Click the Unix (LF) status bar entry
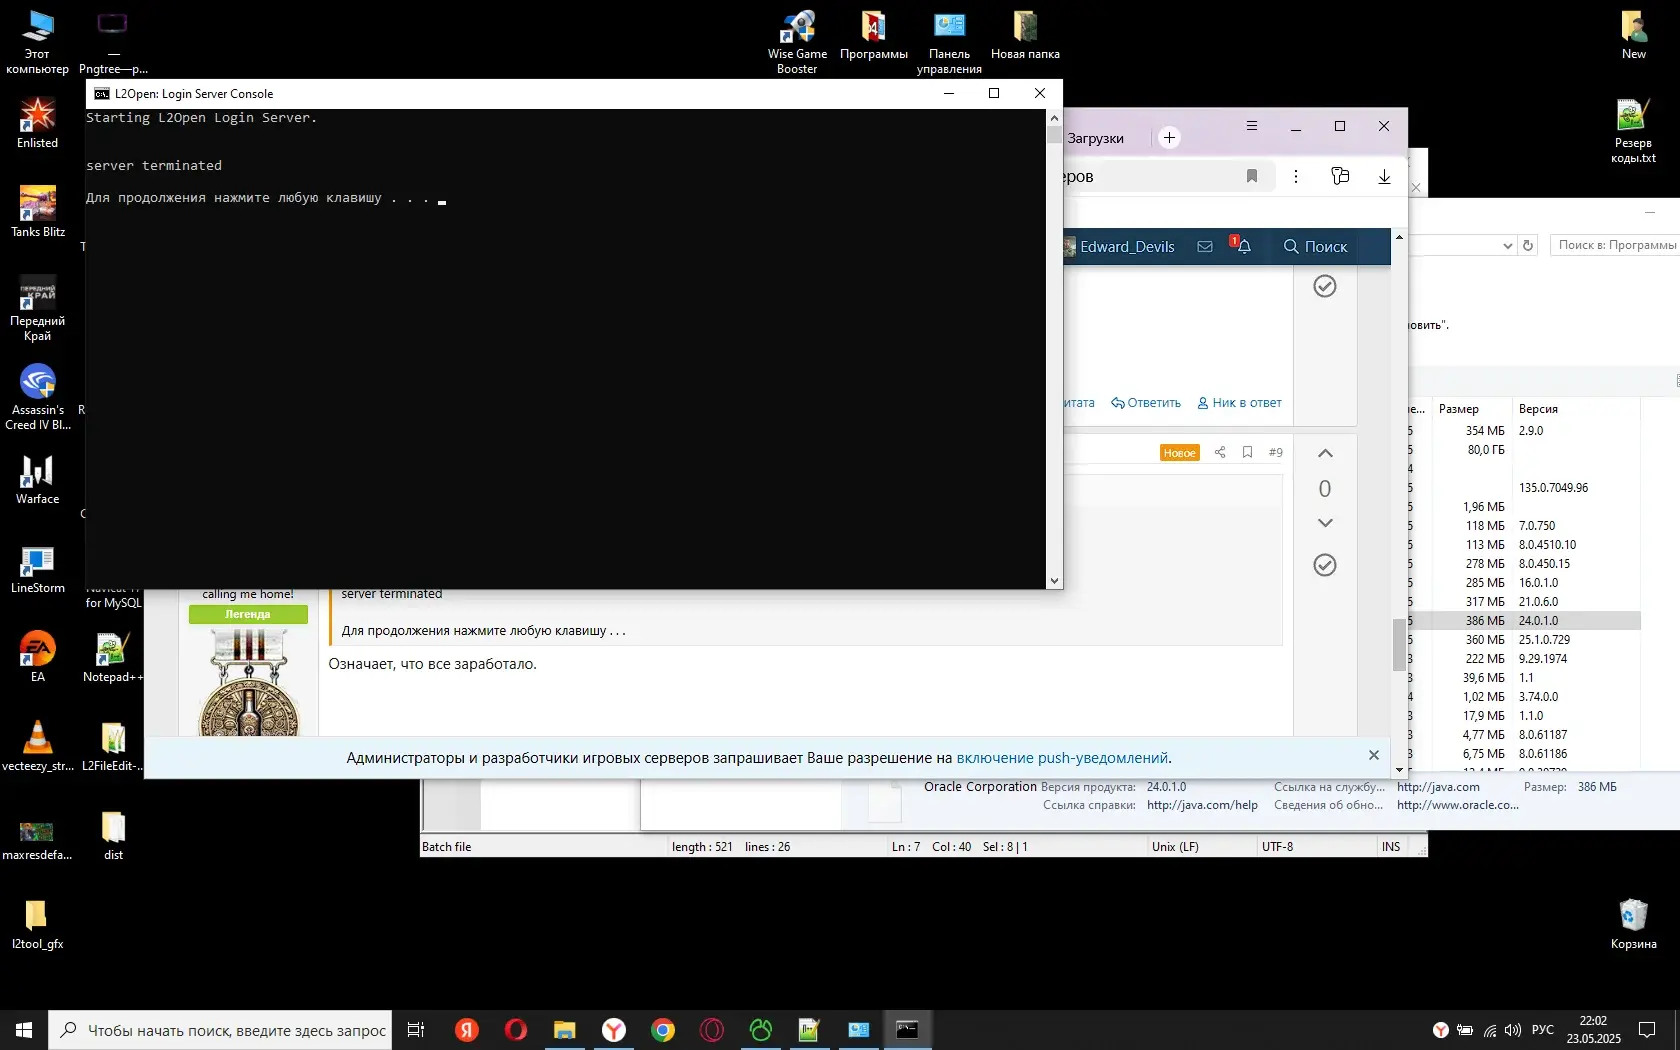1680x1050 pixels. click(1175, 847)
